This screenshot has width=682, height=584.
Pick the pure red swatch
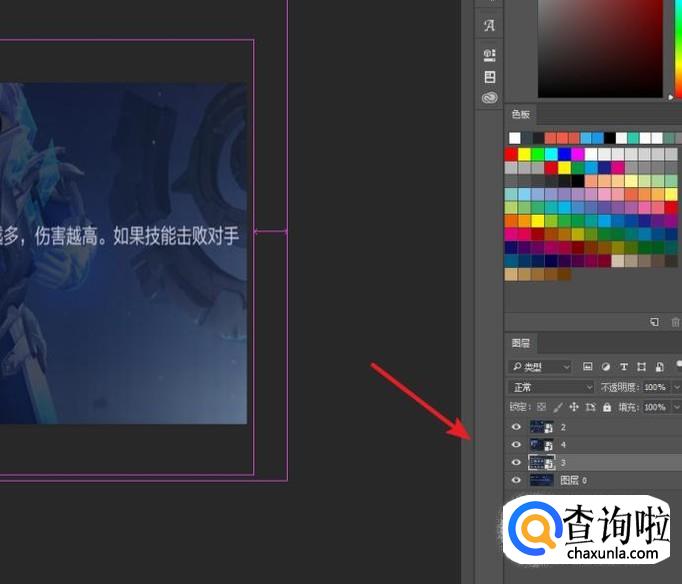coord(511,154)
